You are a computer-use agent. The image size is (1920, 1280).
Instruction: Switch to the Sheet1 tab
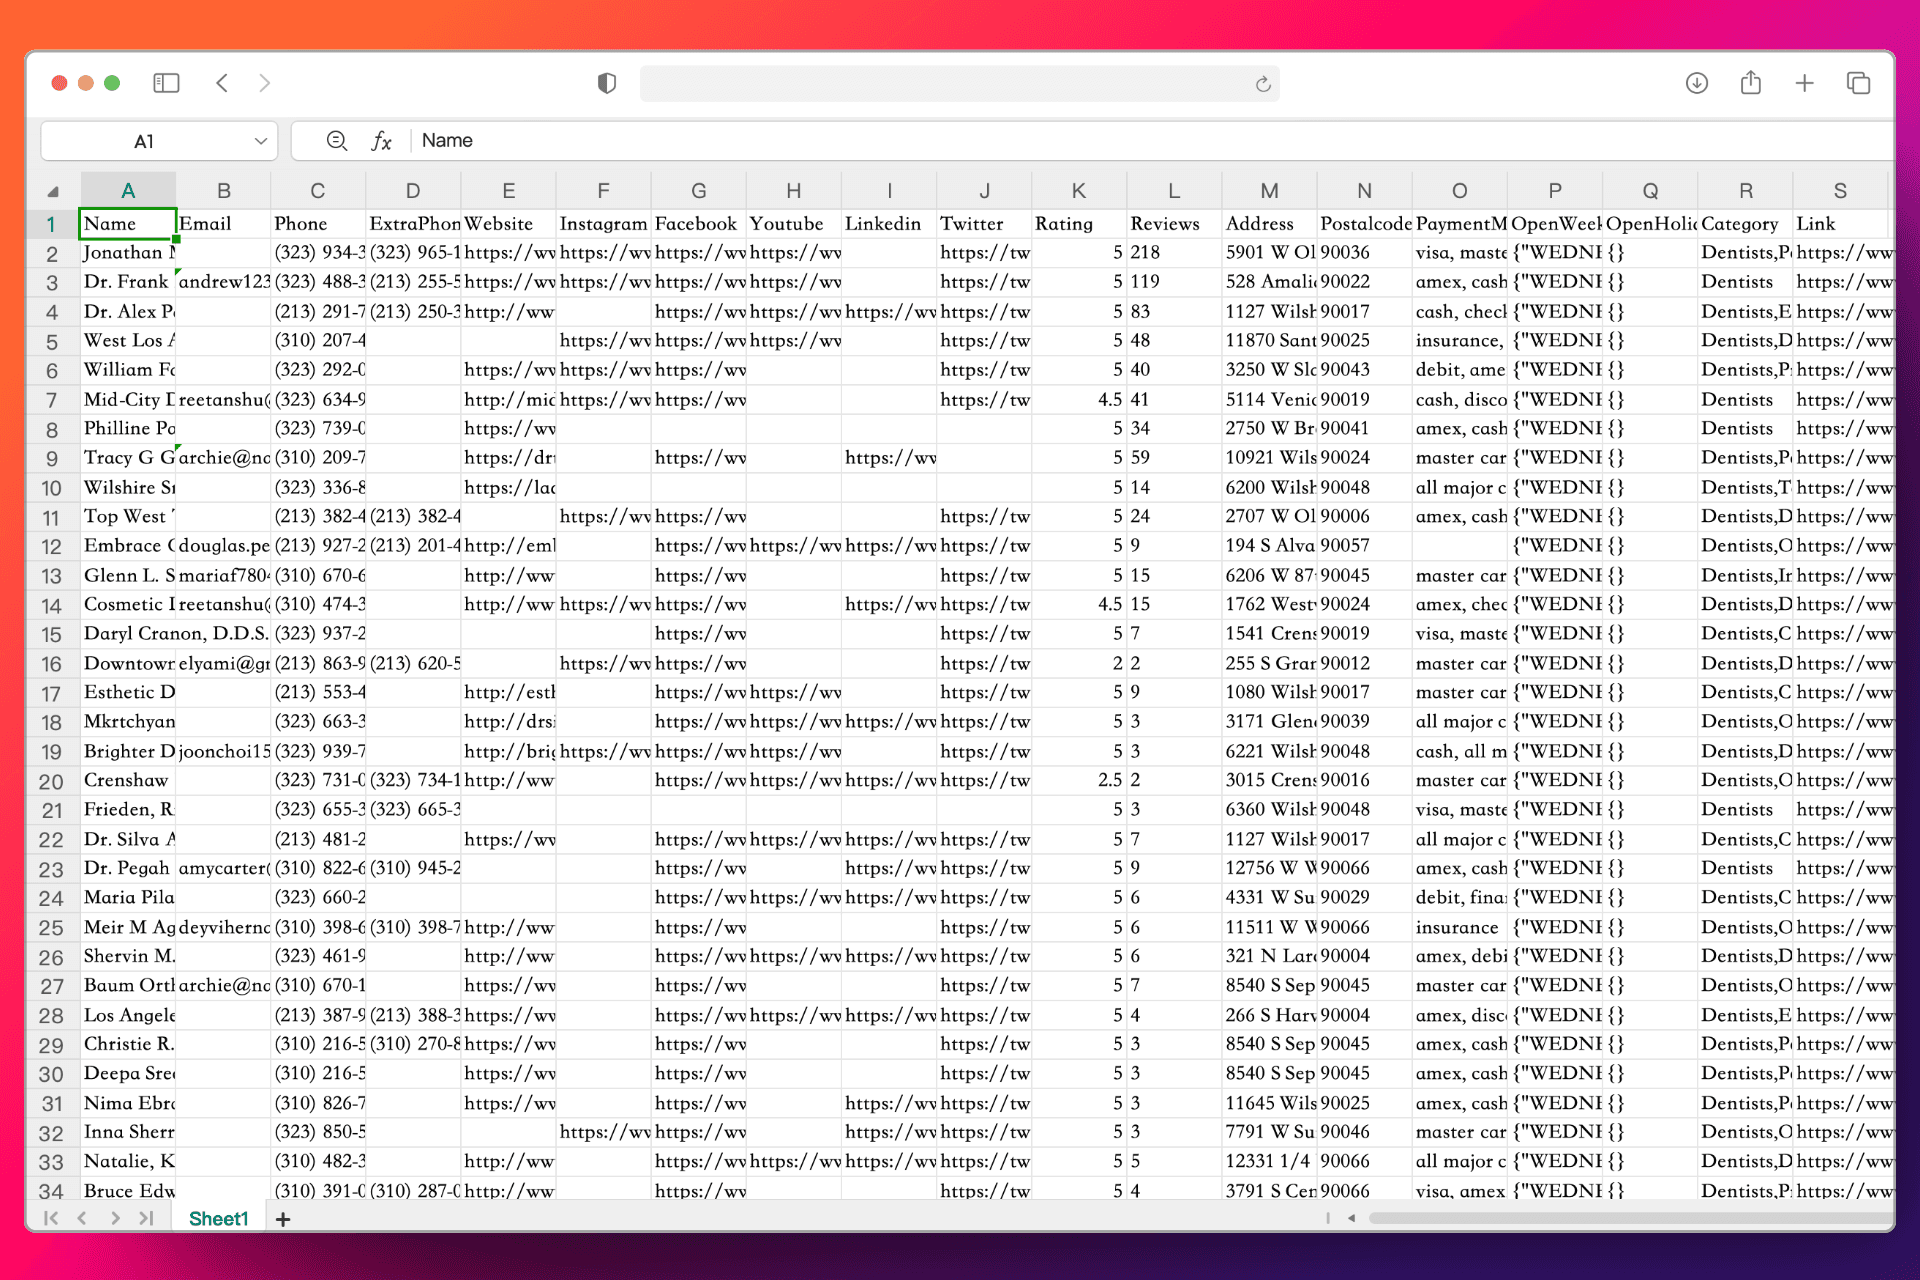(218, 1218)
